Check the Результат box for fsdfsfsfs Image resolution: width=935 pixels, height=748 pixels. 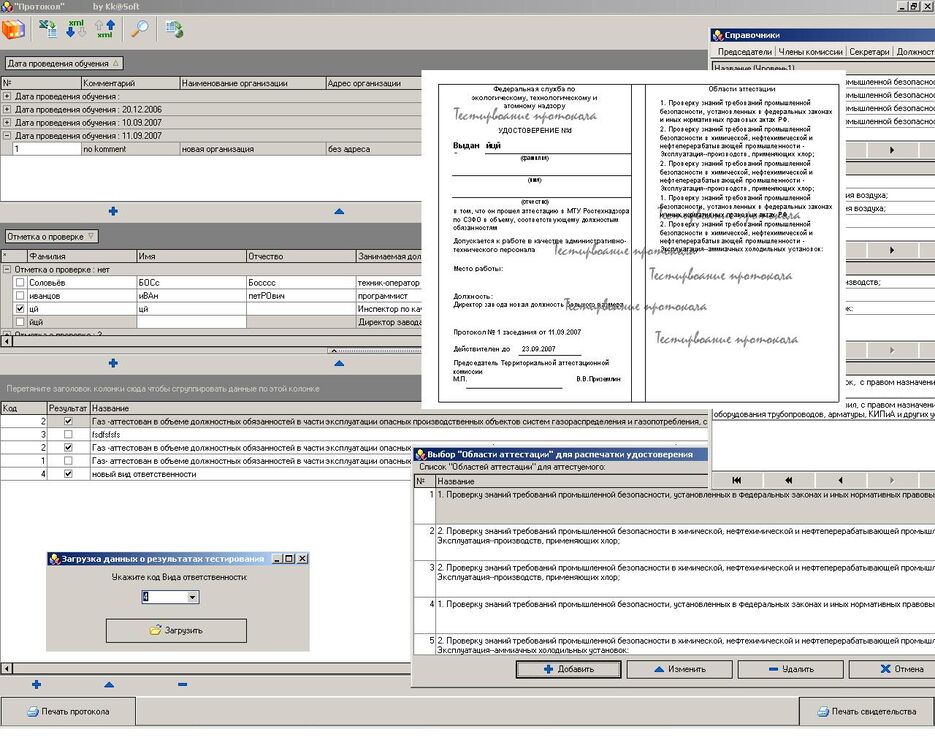(x=68, y=434)
